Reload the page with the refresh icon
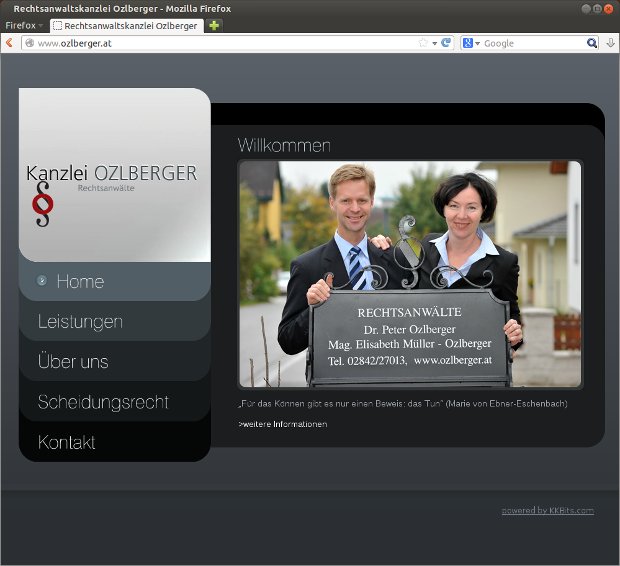 point(446,43)
